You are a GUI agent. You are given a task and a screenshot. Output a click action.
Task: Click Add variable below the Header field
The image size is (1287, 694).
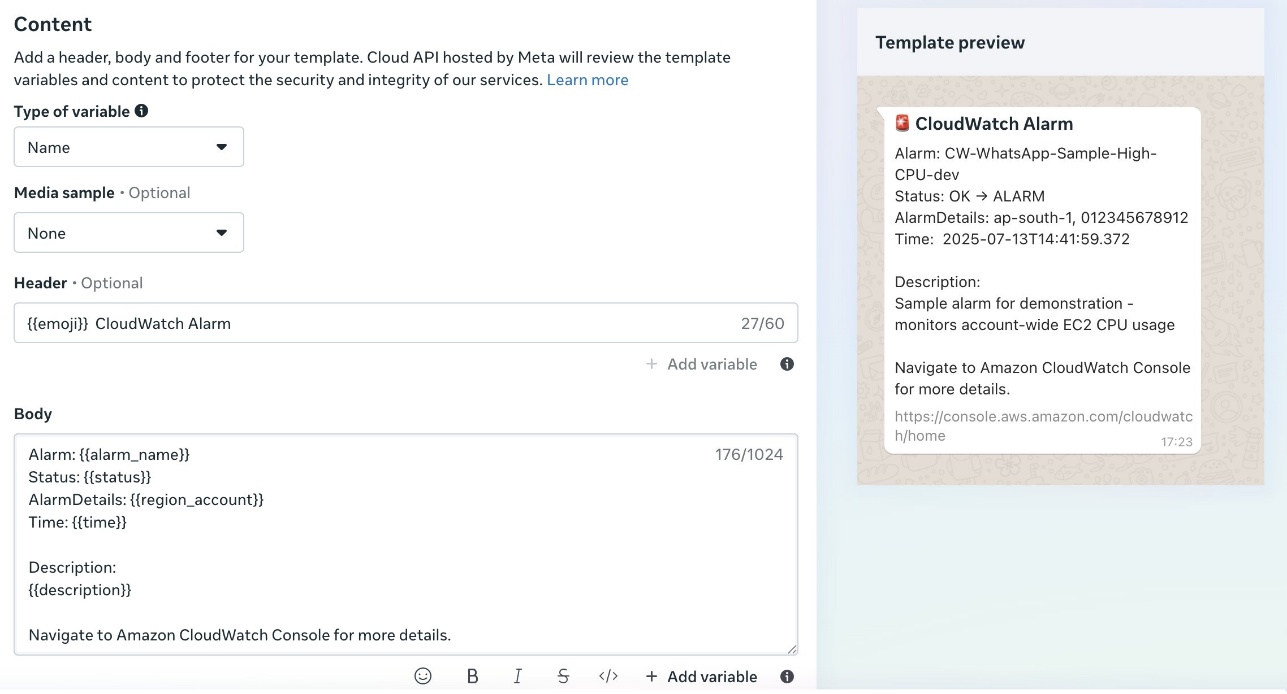701,364
